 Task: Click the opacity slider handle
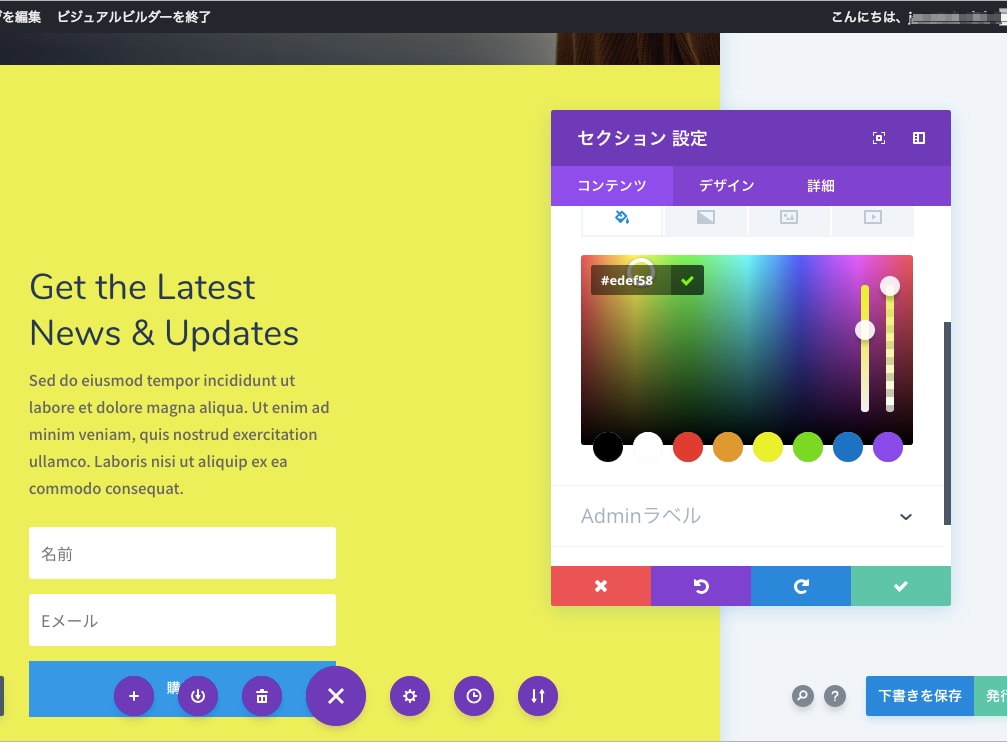pos(889,286)
